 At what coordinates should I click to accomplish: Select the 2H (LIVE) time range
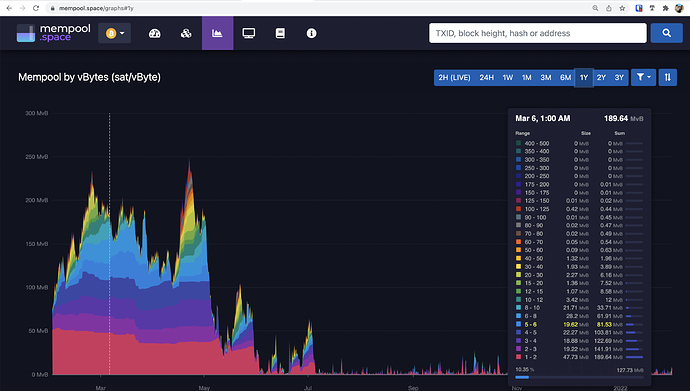coord(454,77)
